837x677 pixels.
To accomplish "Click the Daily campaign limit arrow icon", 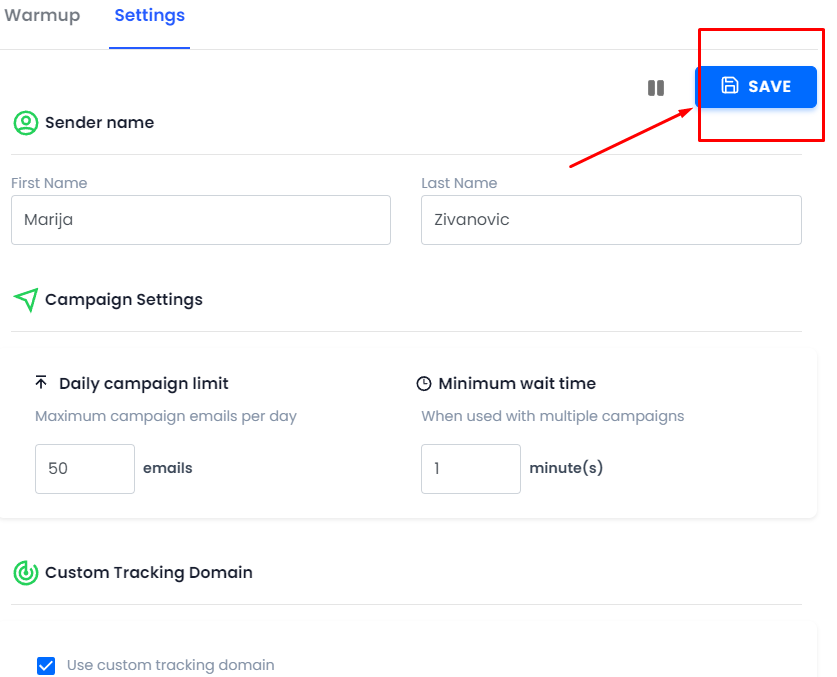I will tap(41, 382).
